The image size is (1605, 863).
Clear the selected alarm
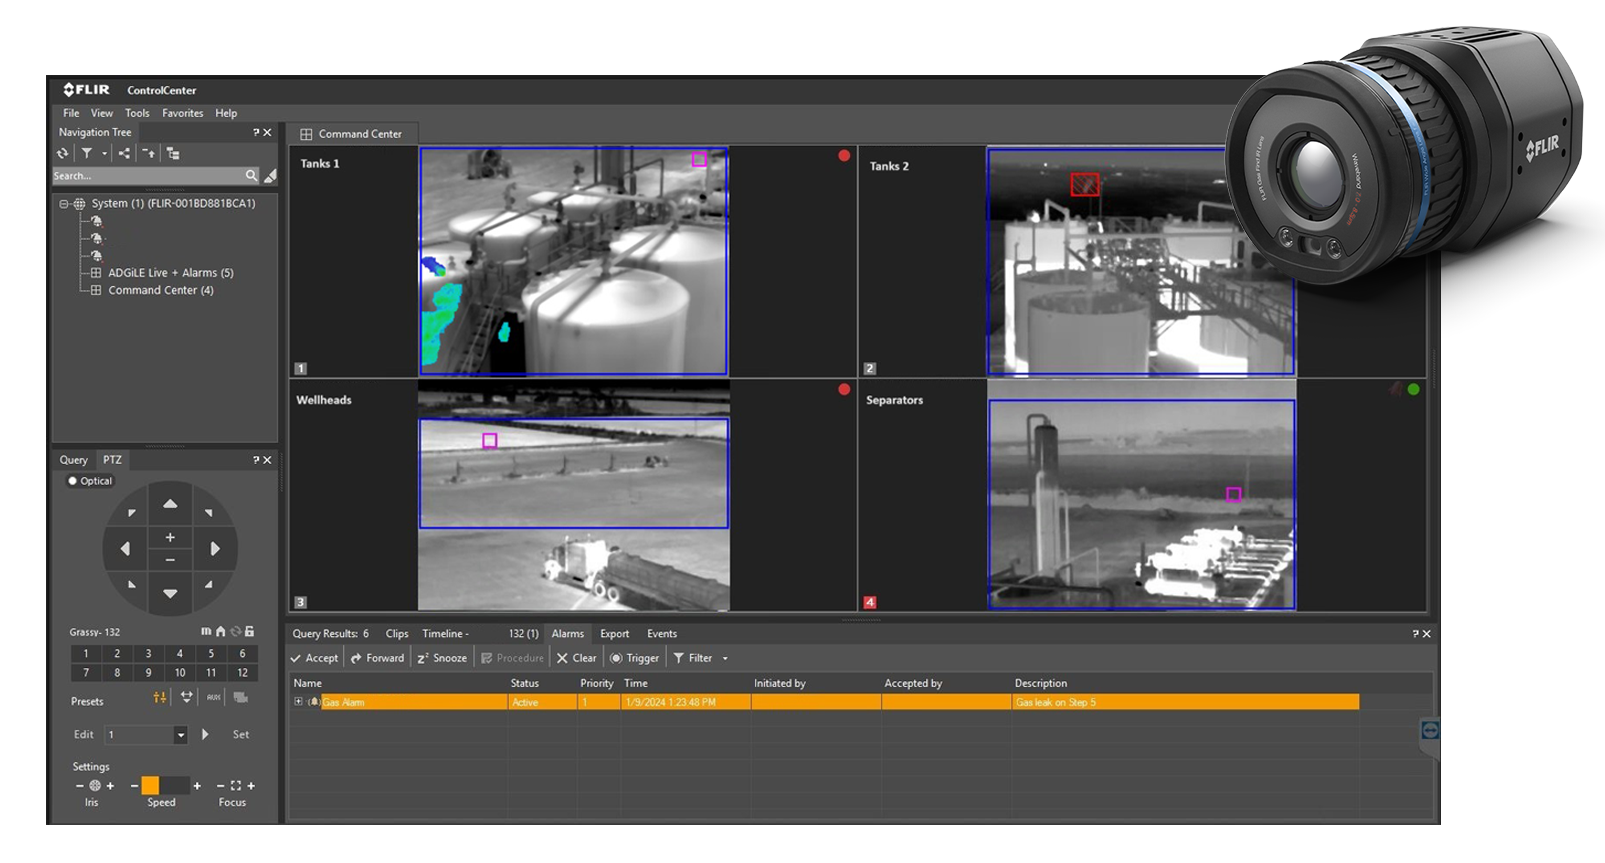pyautogui.click(x=577, y=658)
